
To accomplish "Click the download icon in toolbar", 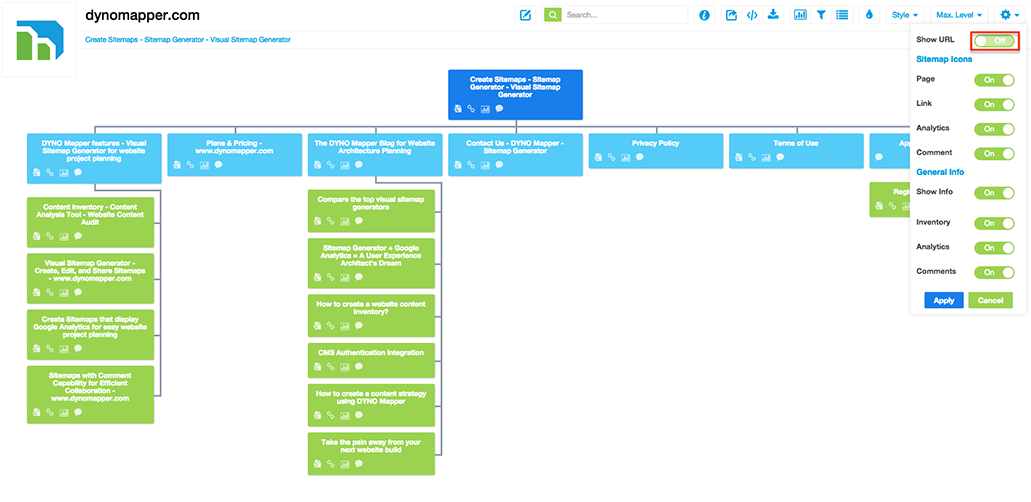I will tap(773, 14).
